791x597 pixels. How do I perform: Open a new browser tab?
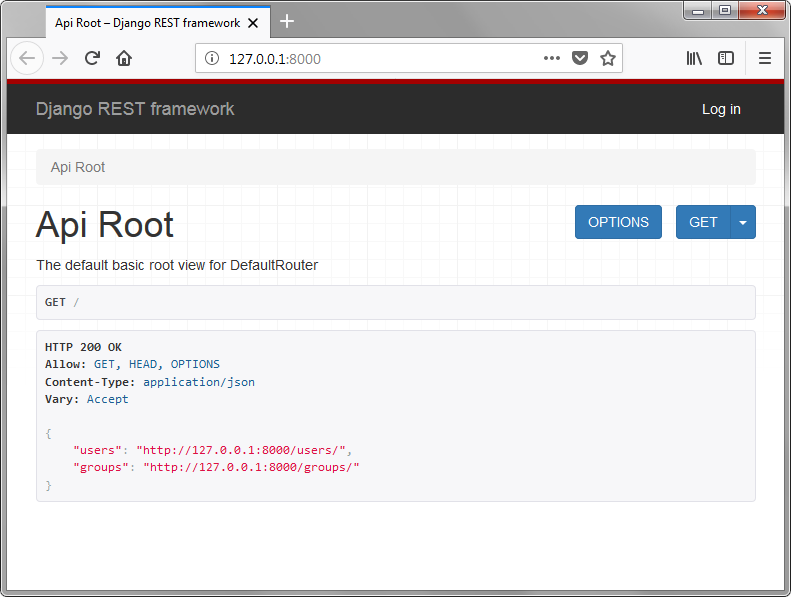[287, 21]
